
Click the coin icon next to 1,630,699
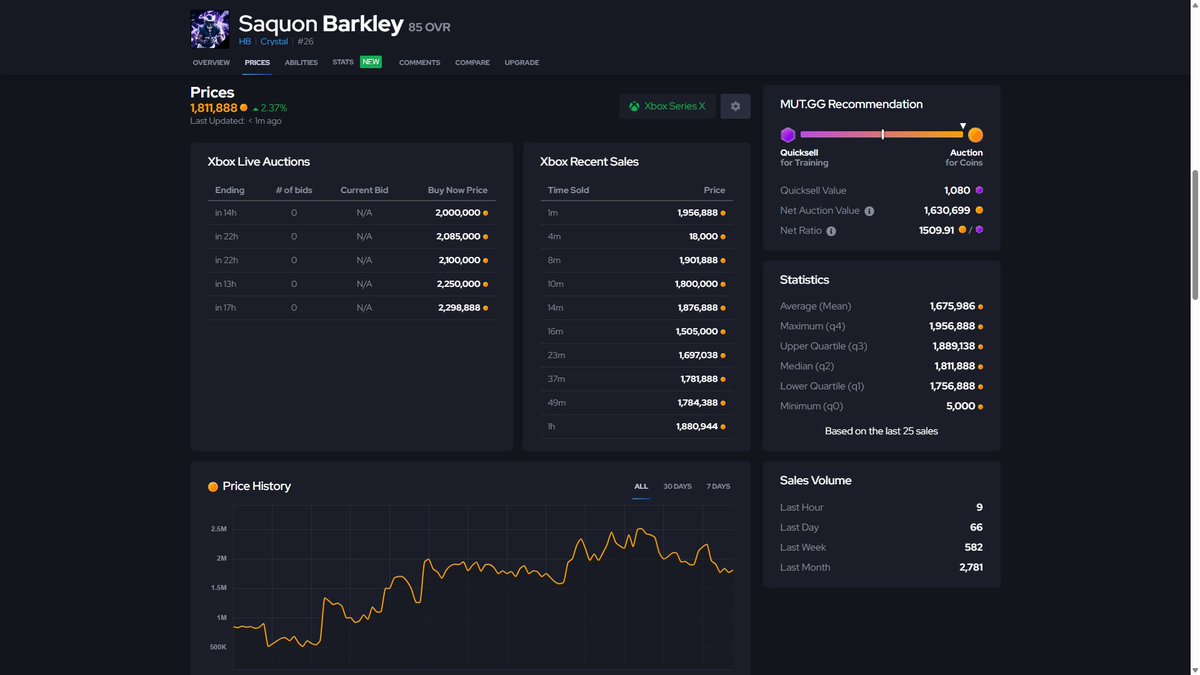[979, 210]
